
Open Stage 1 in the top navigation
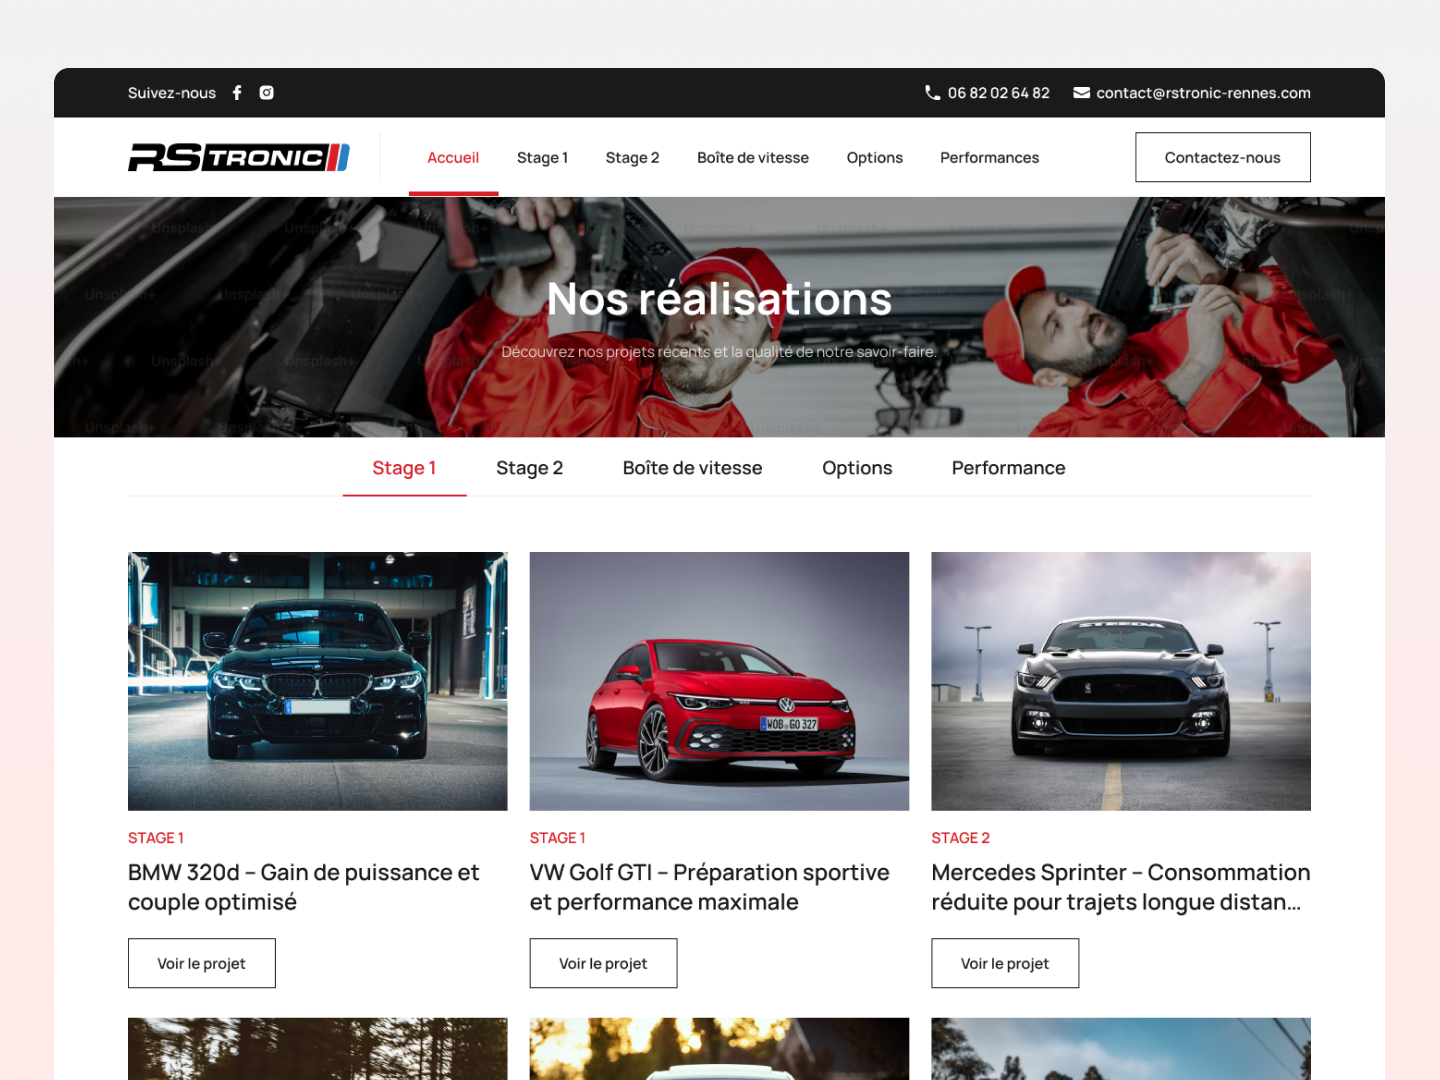click(x=542, y=157)
